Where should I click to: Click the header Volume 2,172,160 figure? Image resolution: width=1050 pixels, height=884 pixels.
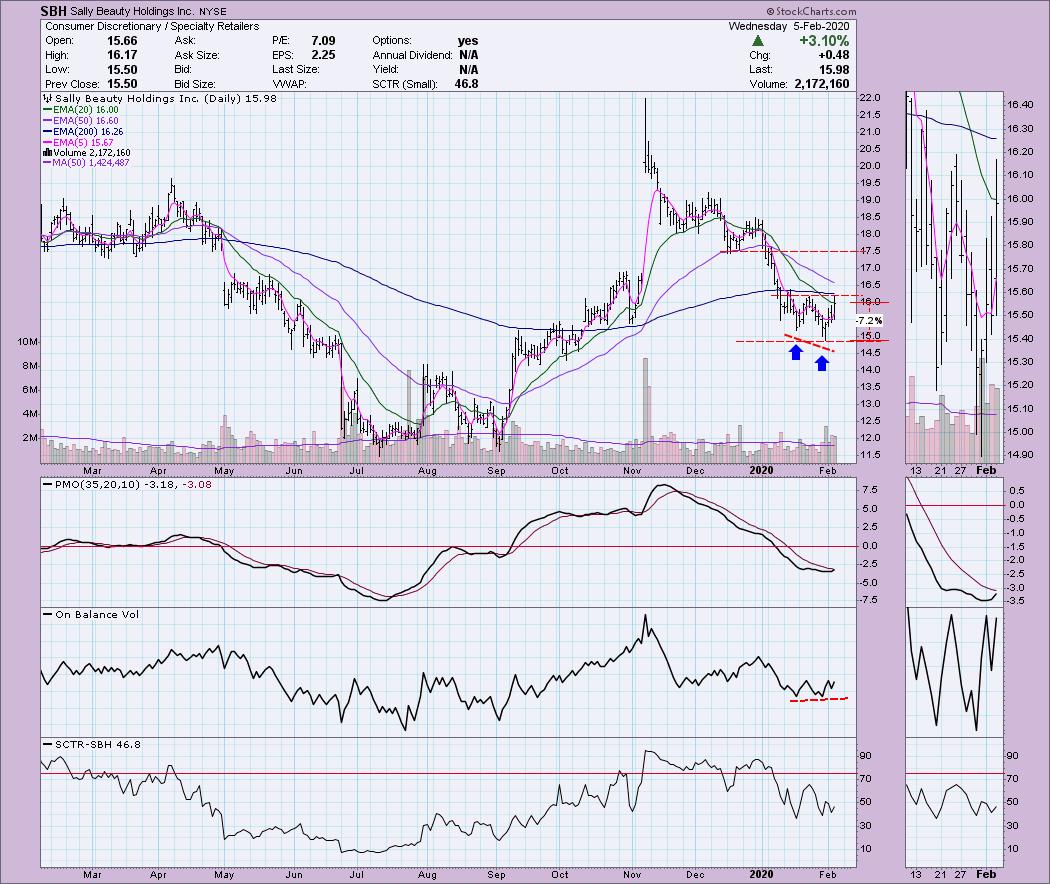tap(822, 84)
